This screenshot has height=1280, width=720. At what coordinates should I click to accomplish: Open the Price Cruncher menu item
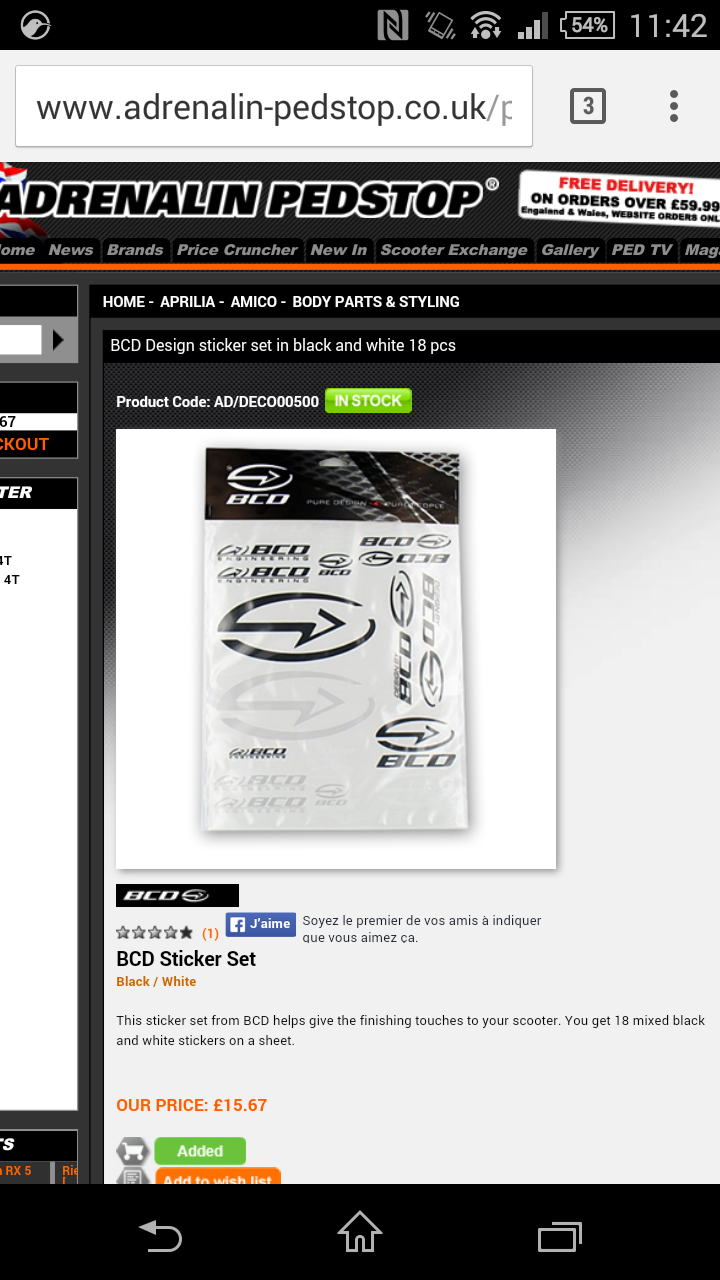(237, 250)
